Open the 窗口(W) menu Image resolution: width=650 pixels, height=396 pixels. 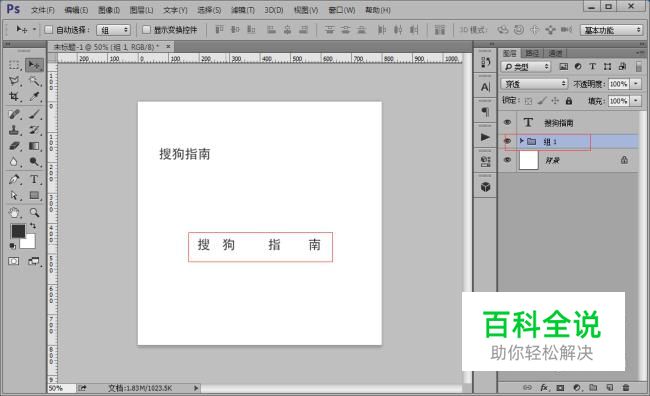tap(342, 10)
